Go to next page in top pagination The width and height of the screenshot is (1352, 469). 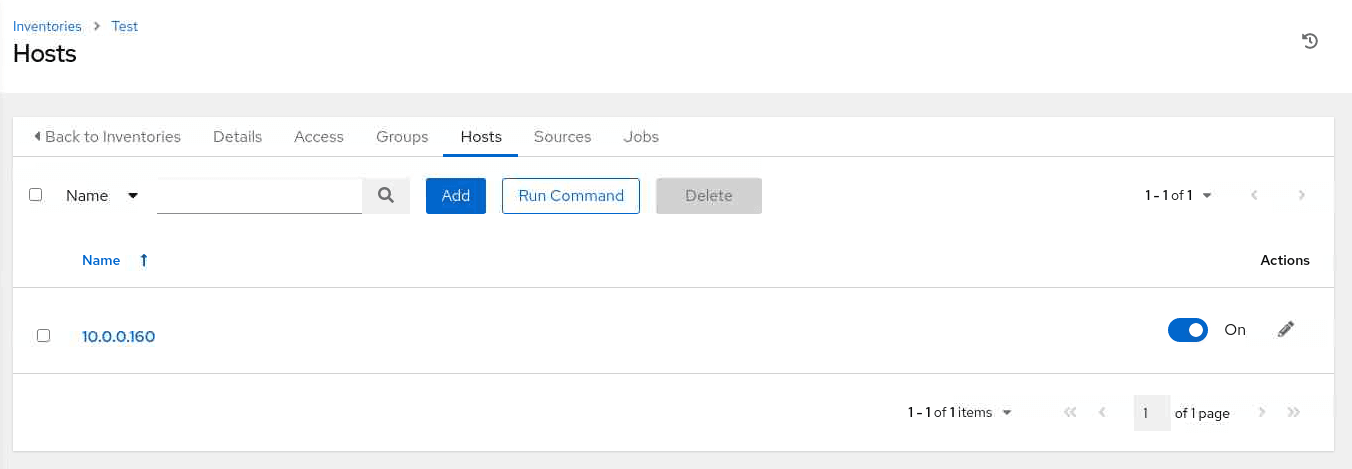coord(1302,195)
